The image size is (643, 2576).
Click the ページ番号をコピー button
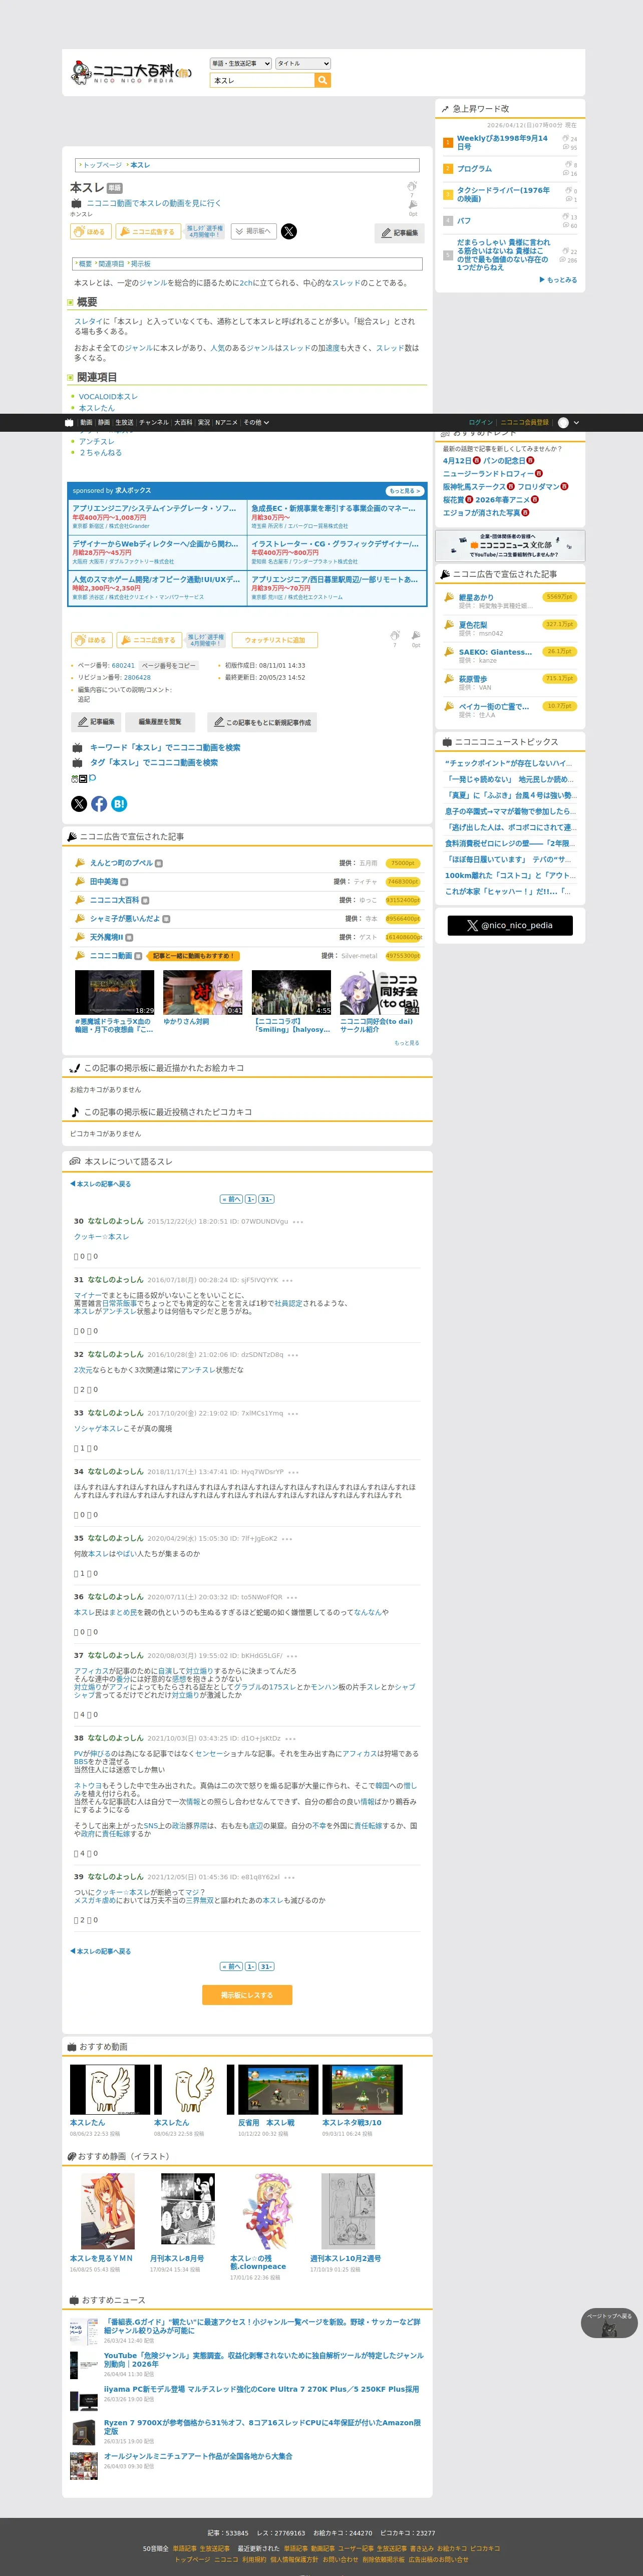pyautogui.click(x=168, y=665)
